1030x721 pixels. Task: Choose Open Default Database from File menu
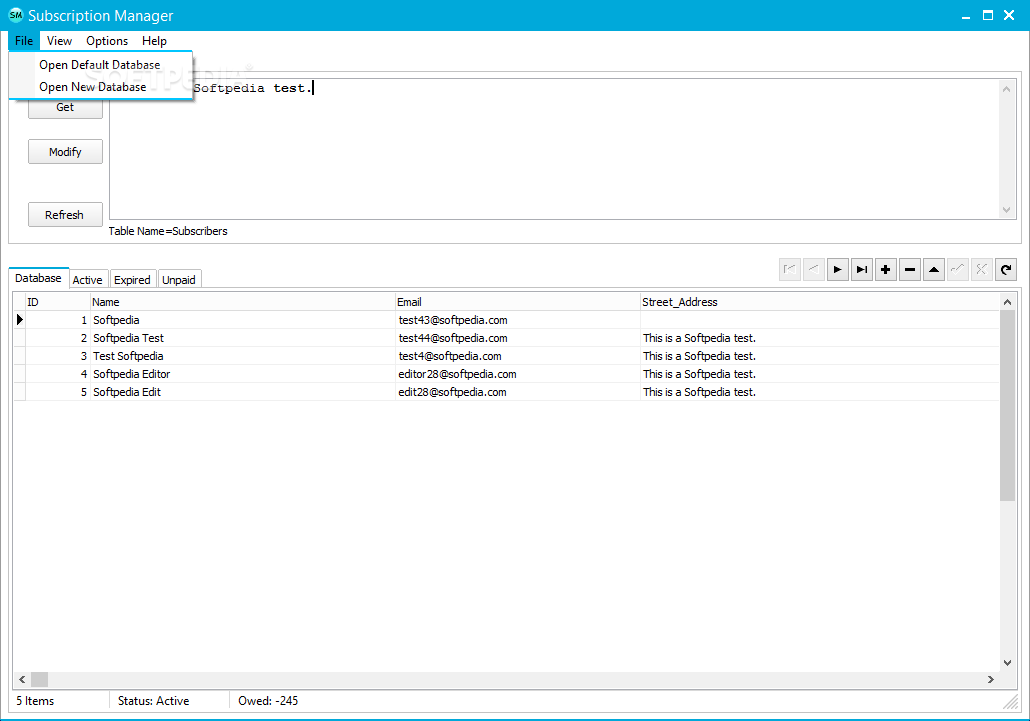[100, 65]
